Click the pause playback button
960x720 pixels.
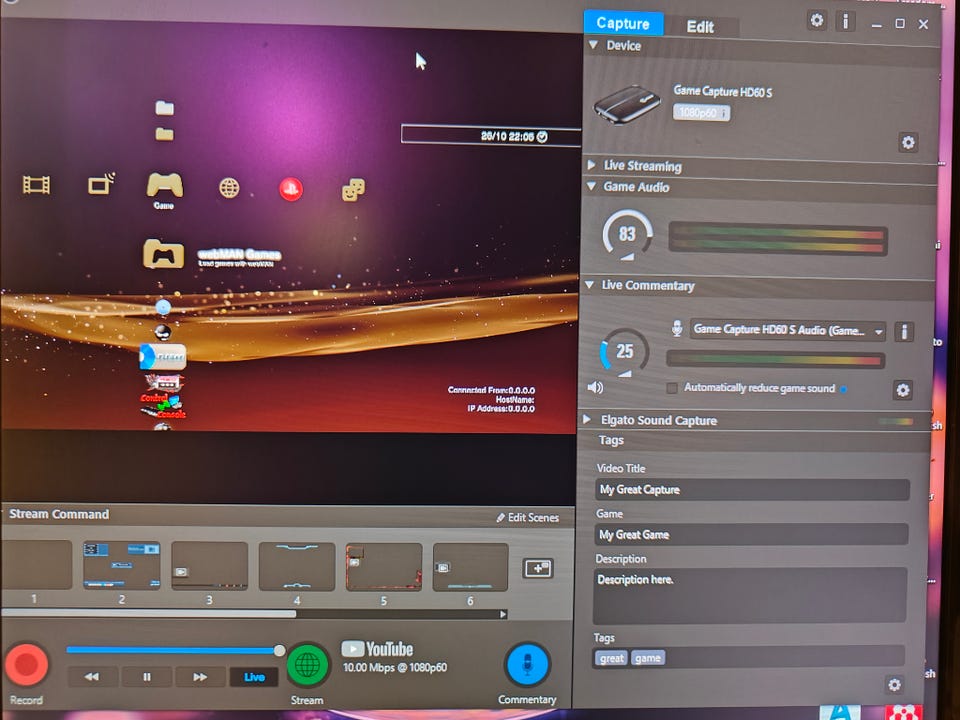146,677
